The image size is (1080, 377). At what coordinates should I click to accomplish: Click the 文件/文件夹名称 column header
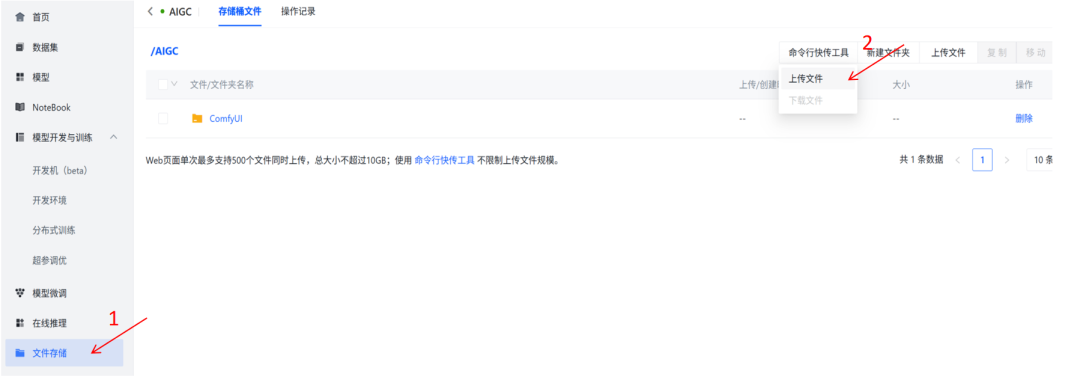222,84
